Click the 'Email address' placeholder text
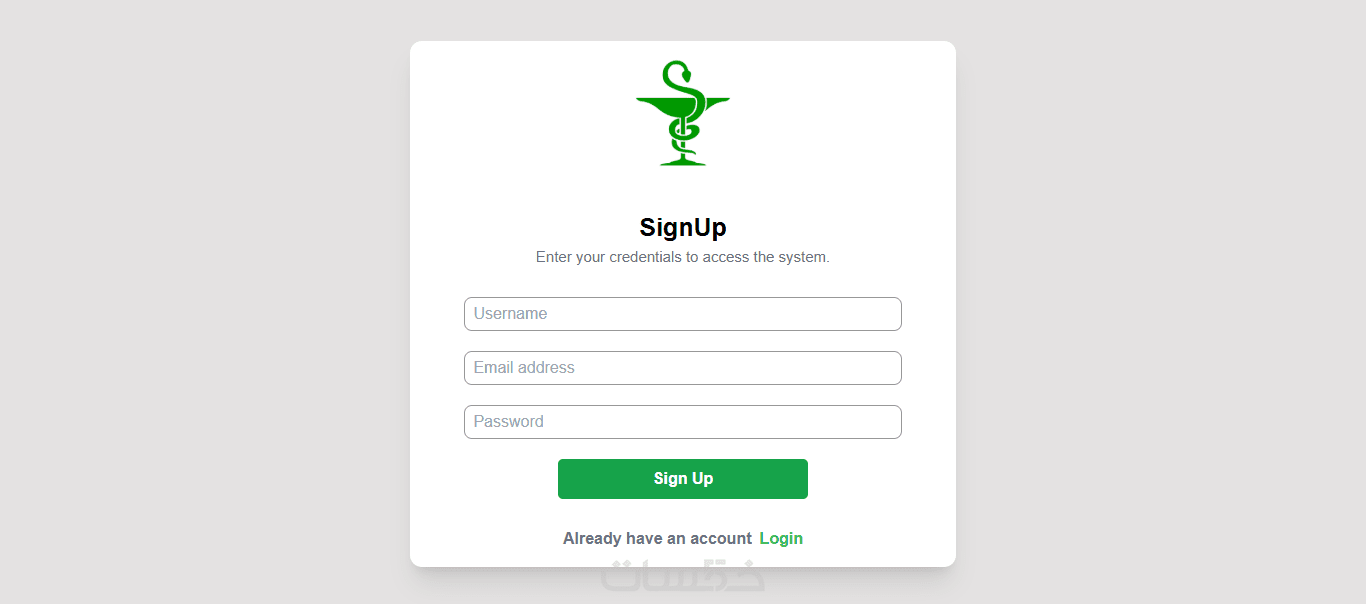 coord(524,368)
